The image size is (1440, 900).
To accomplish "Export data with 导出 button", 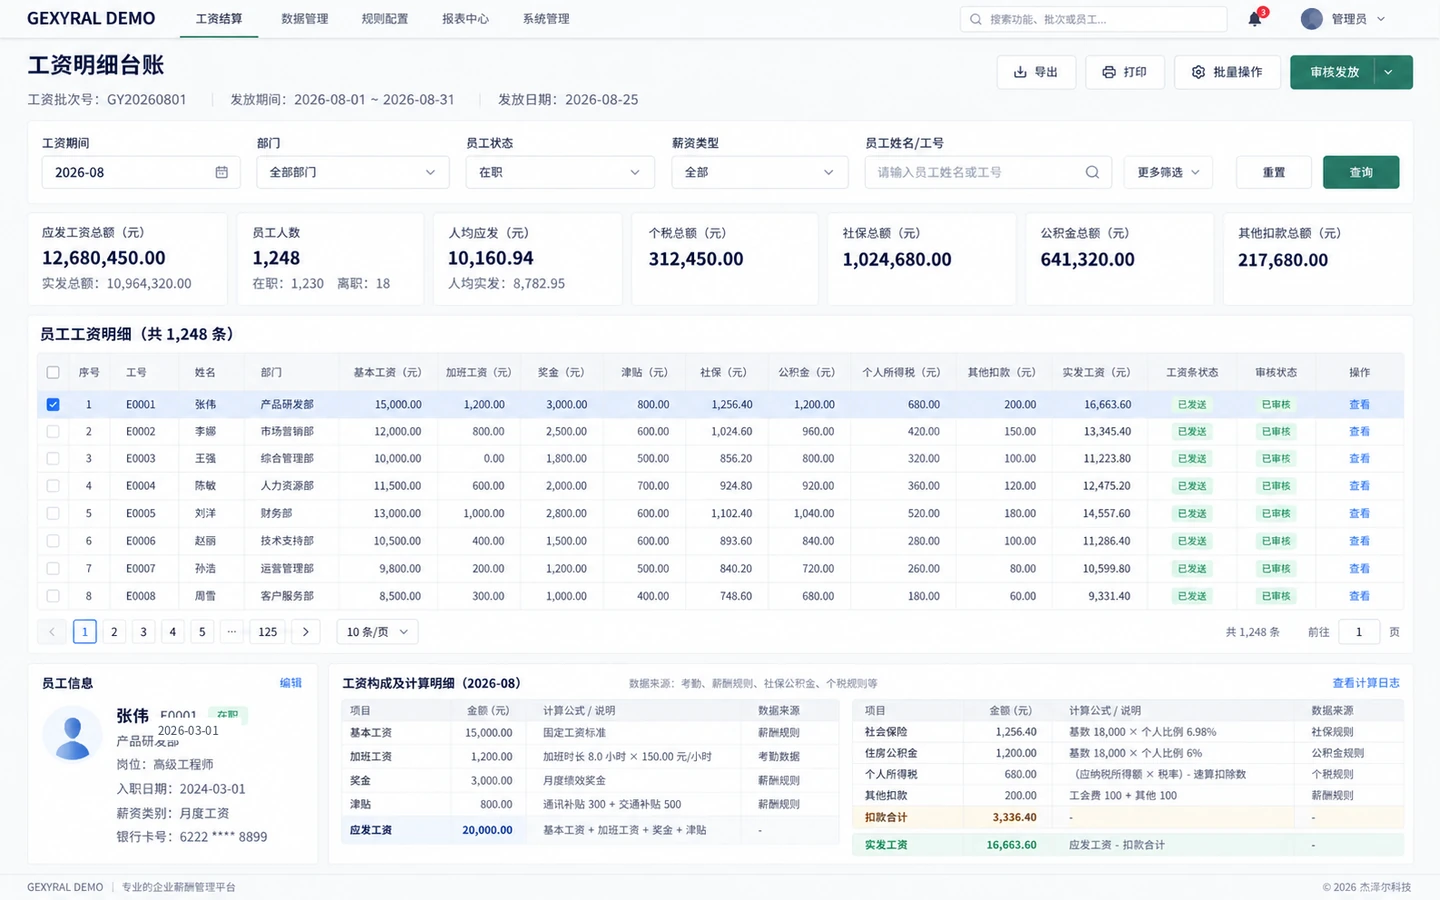I will tap(1036, 72).
